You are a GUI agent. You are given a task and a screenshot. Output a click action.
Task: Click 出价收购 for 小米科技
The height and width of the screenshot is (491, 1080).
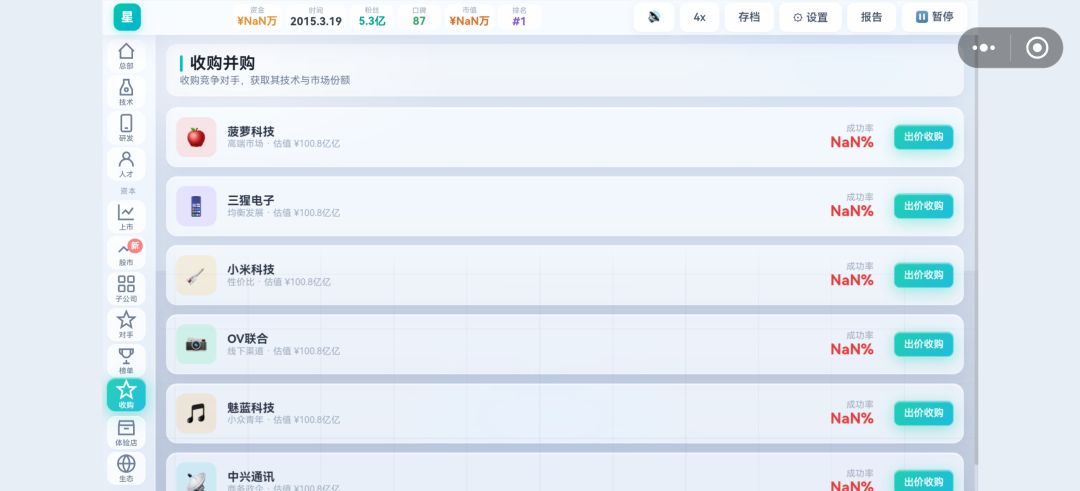click(924, 275)
